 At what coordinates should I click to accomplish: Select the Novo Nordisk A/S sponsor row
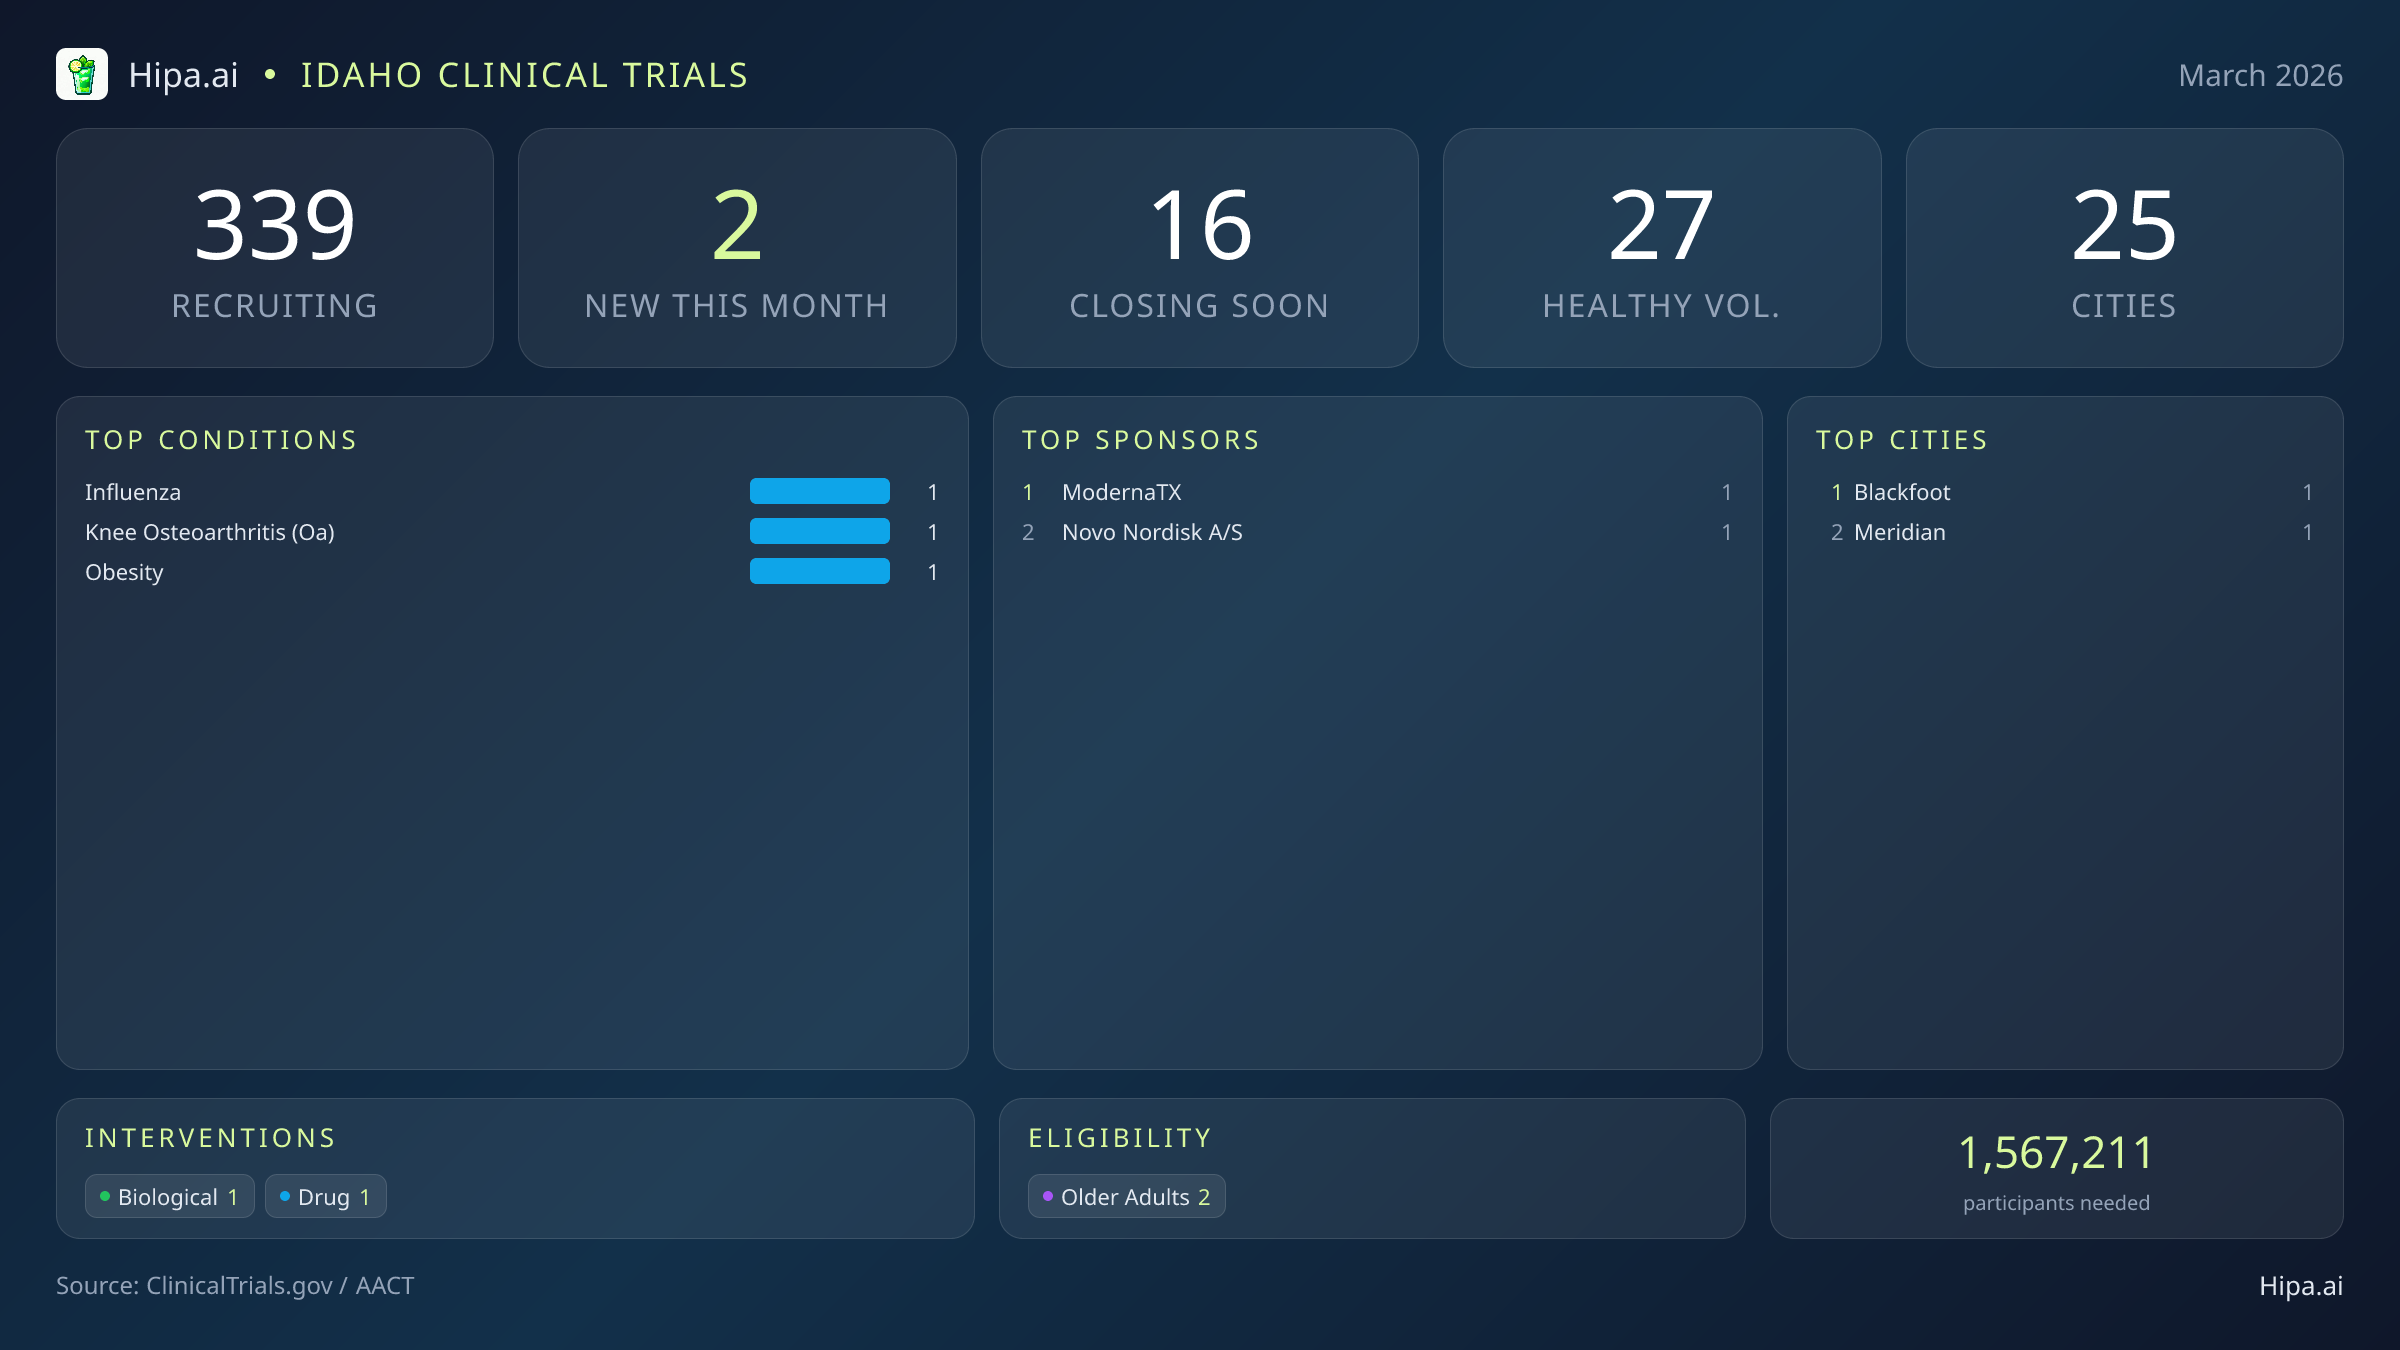coord(1151,532)
